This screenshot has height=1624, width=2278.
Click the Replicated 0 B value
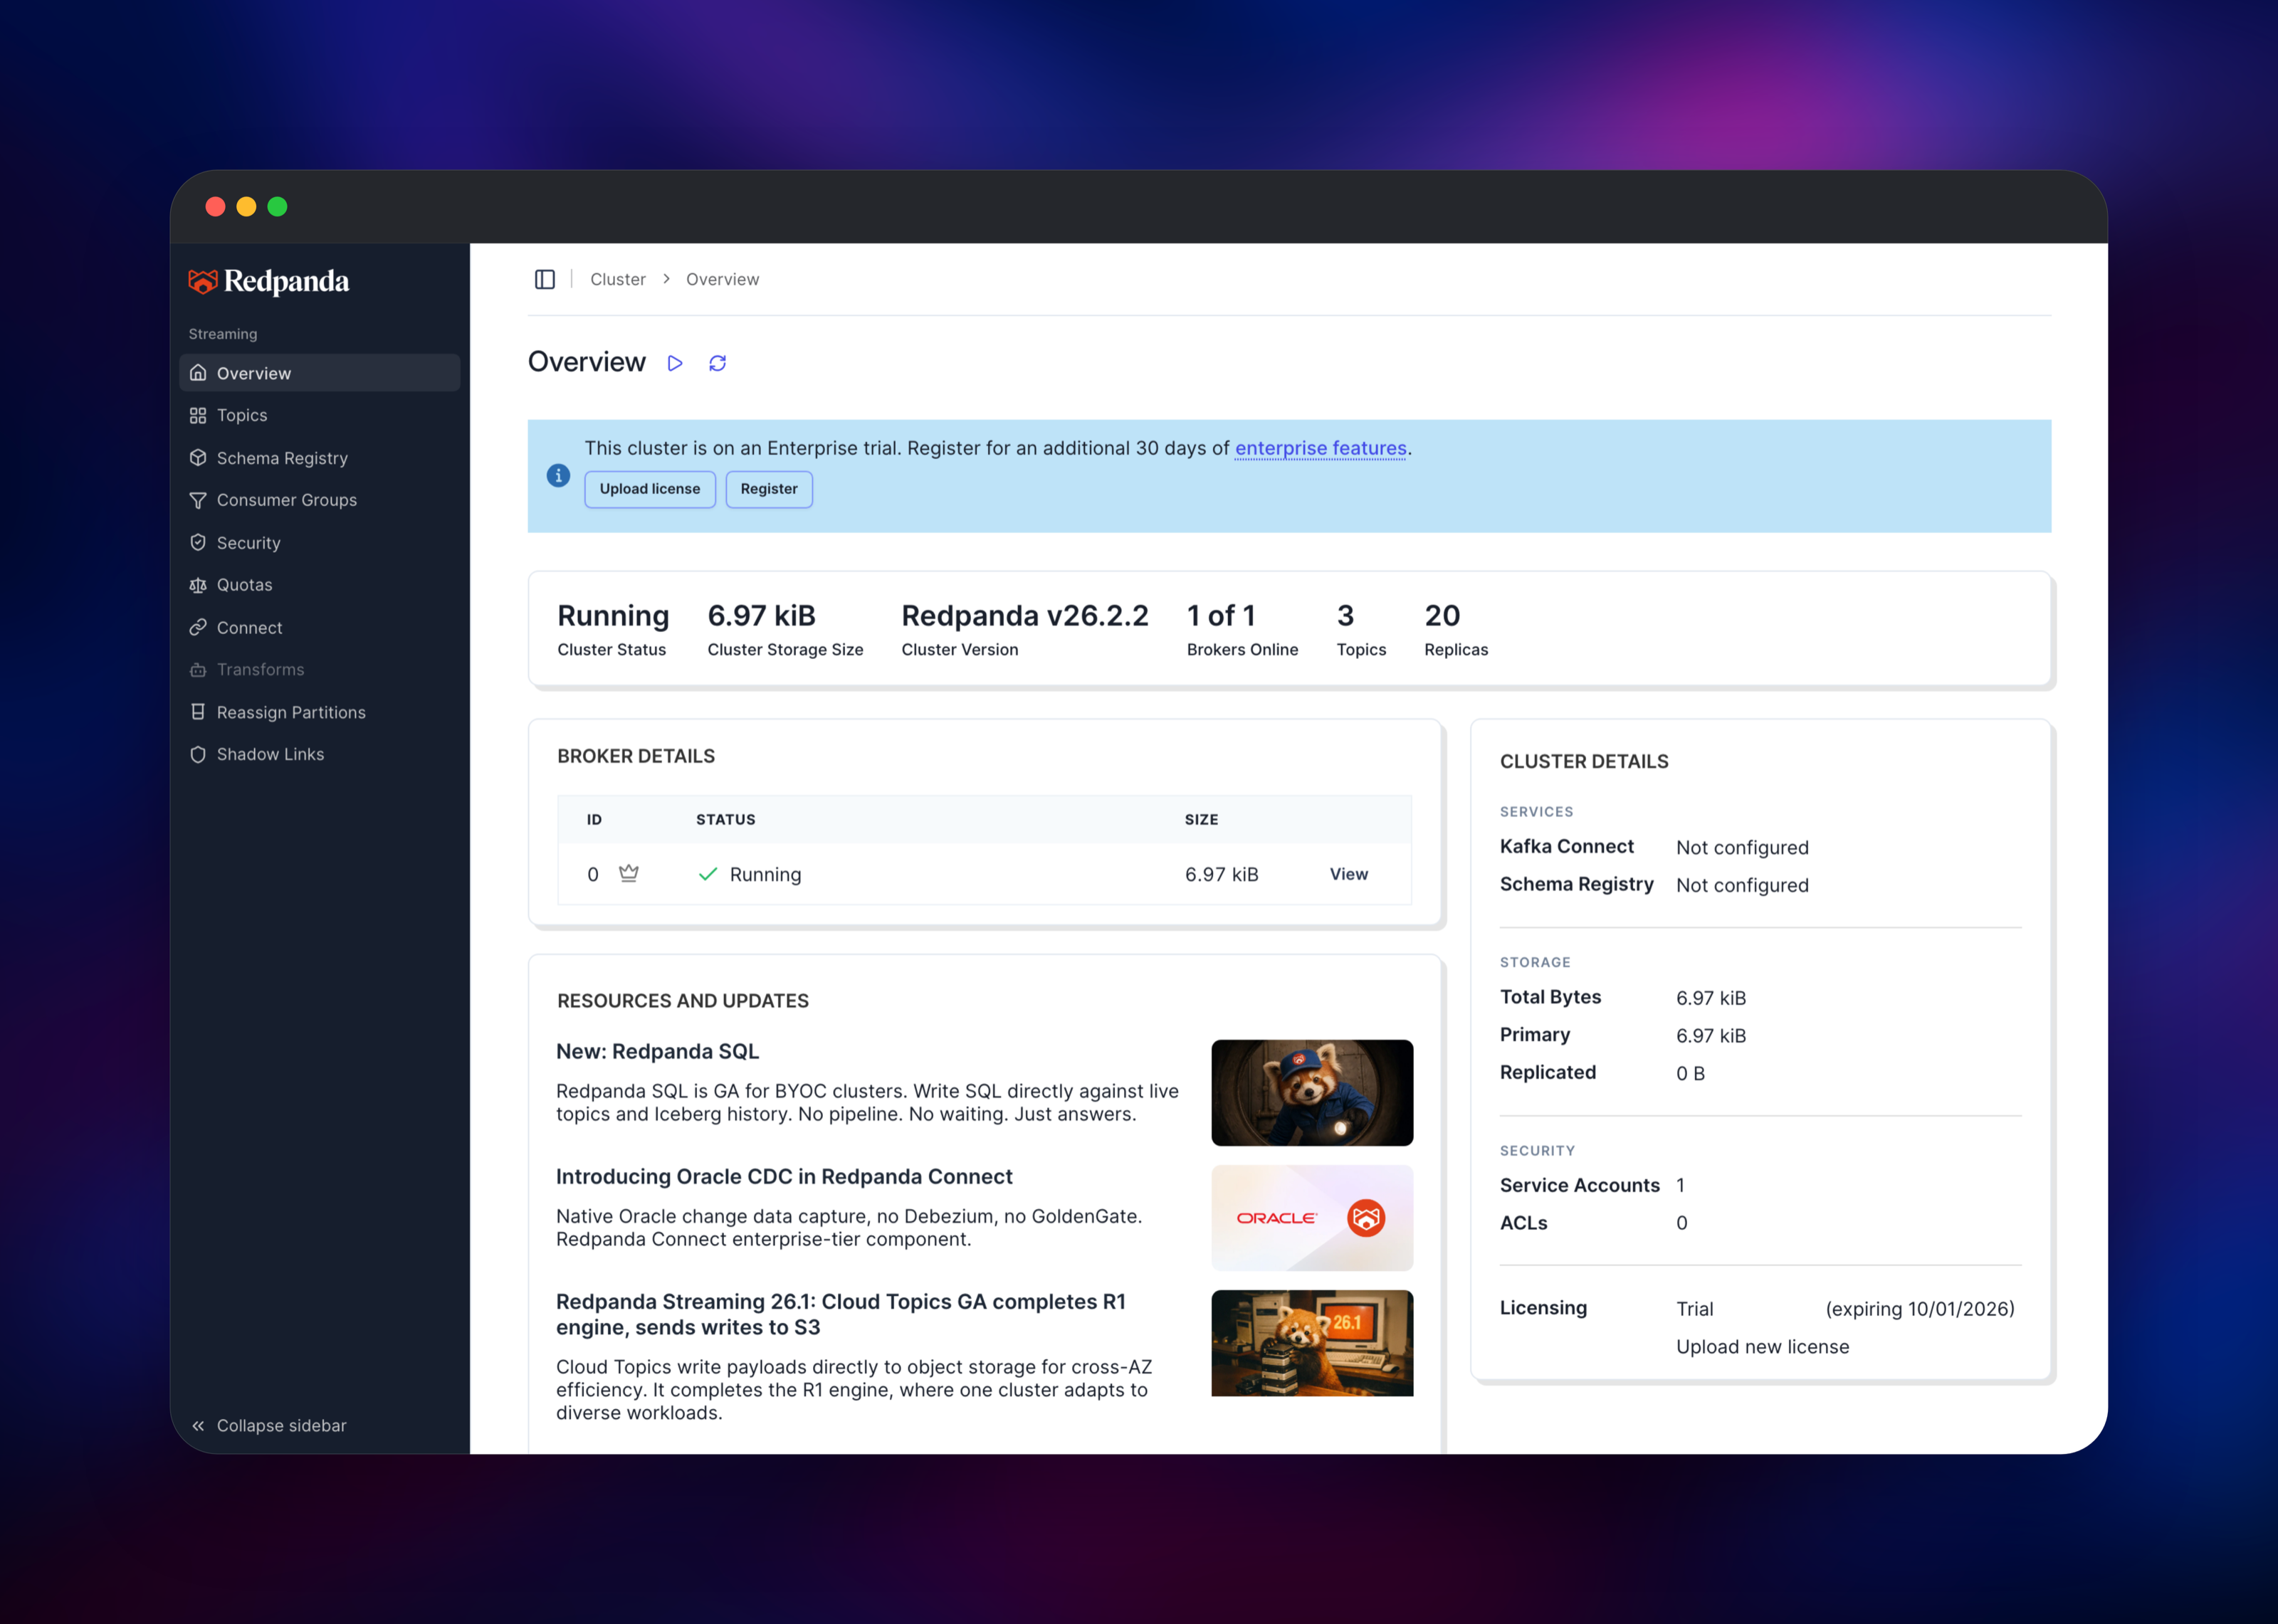[x=1691, y=1074]
